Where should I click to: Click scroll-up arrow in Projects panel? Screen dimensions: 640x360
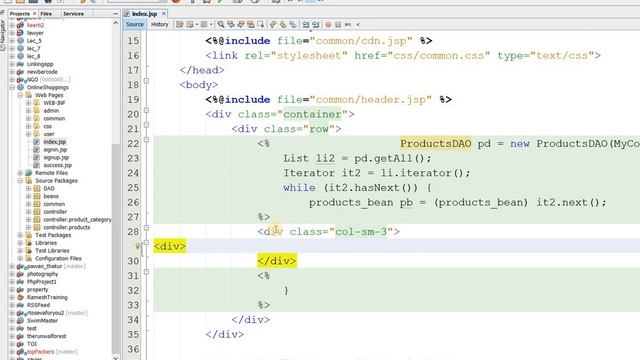click(x=116, y=23)
